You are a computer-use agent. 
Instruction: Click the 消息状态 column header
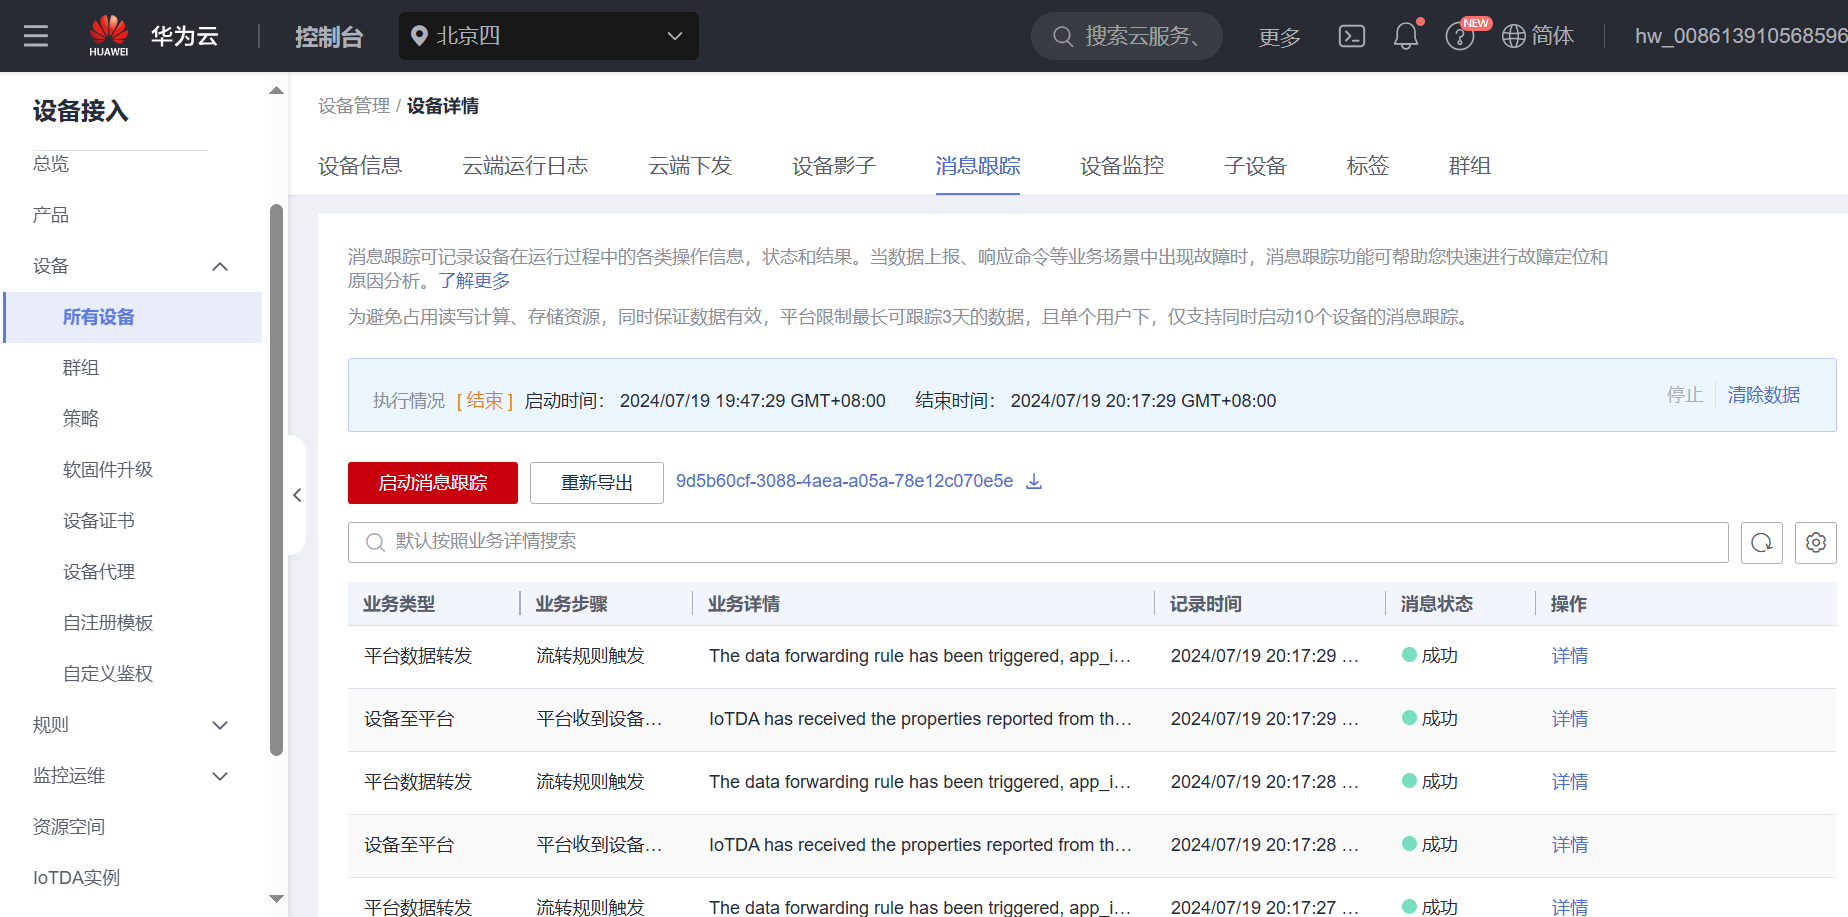1437,604
